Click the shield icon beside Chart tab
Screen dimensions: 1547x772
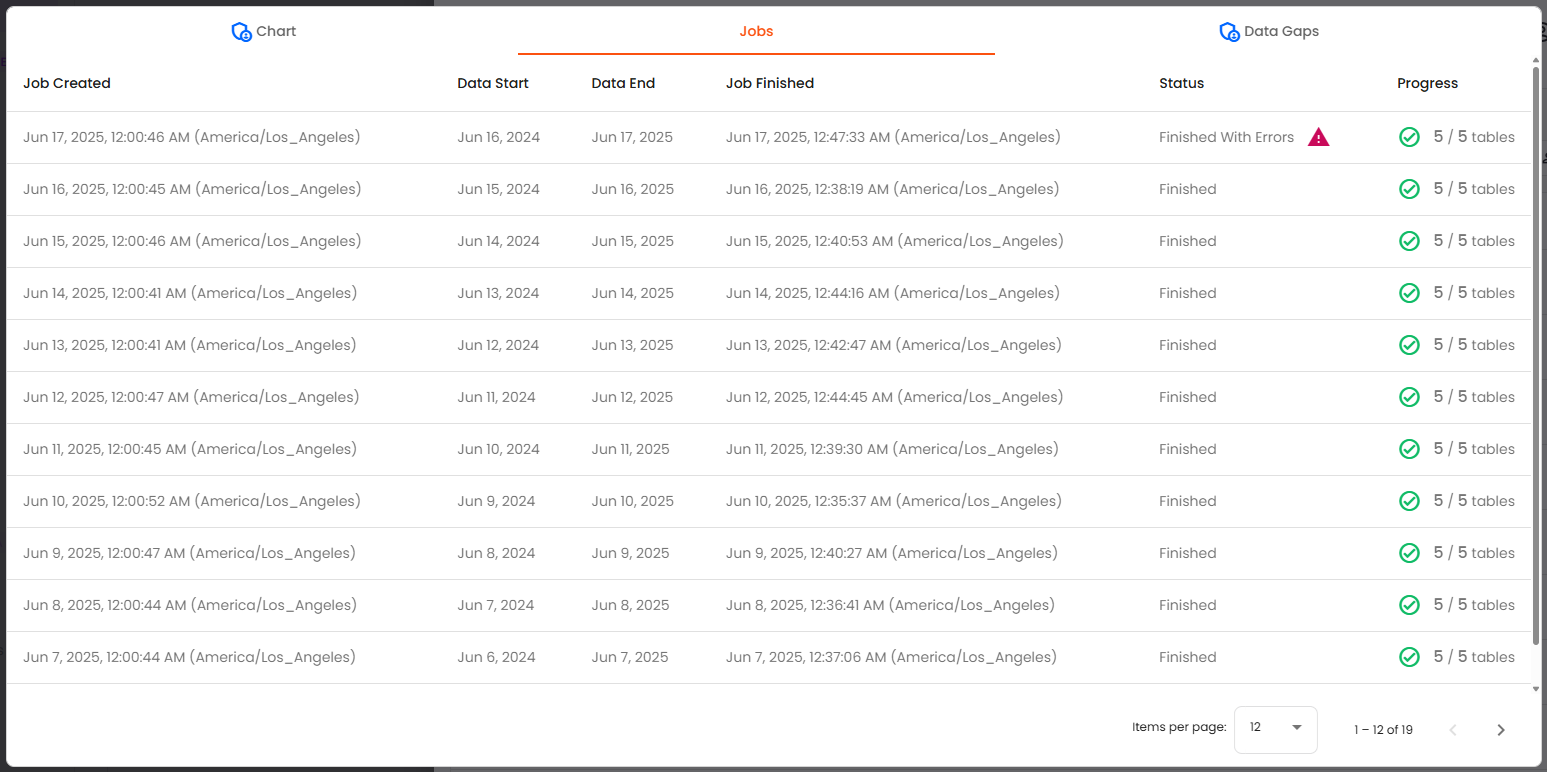(x=241, y=32)
